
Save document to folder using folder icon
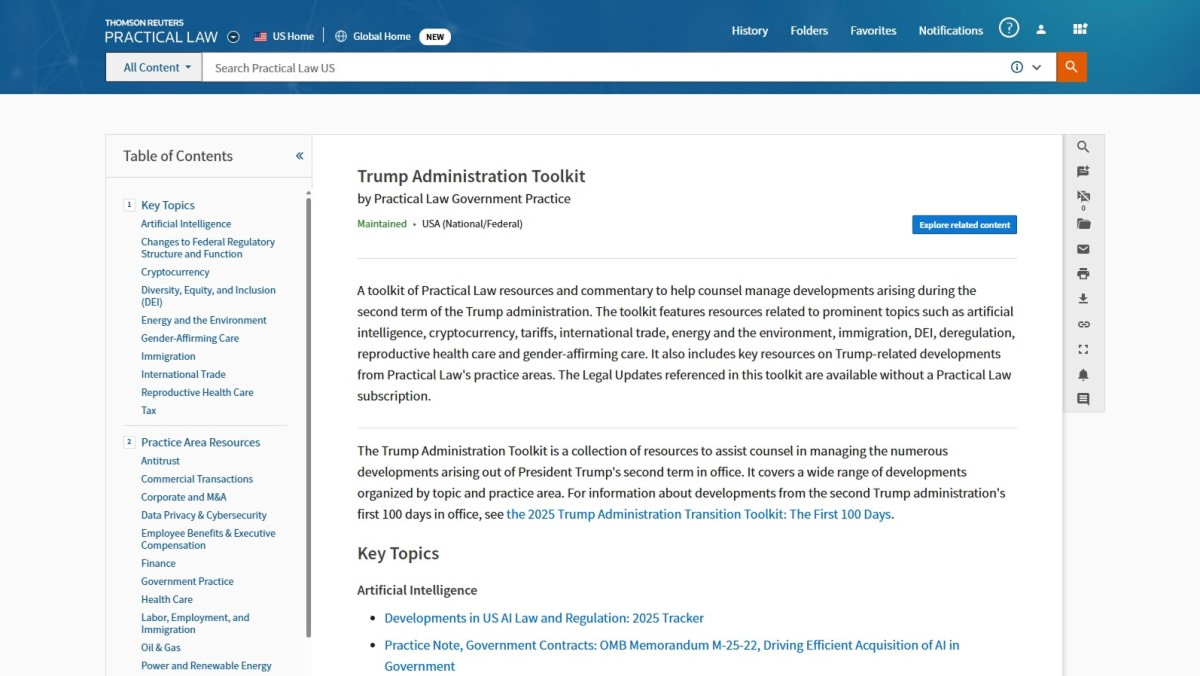[x=1083, y=224]
